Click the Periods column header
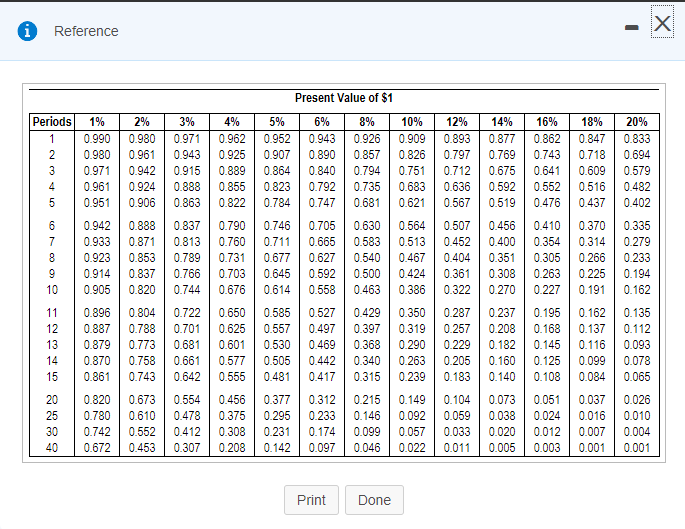 coord(52,121)
